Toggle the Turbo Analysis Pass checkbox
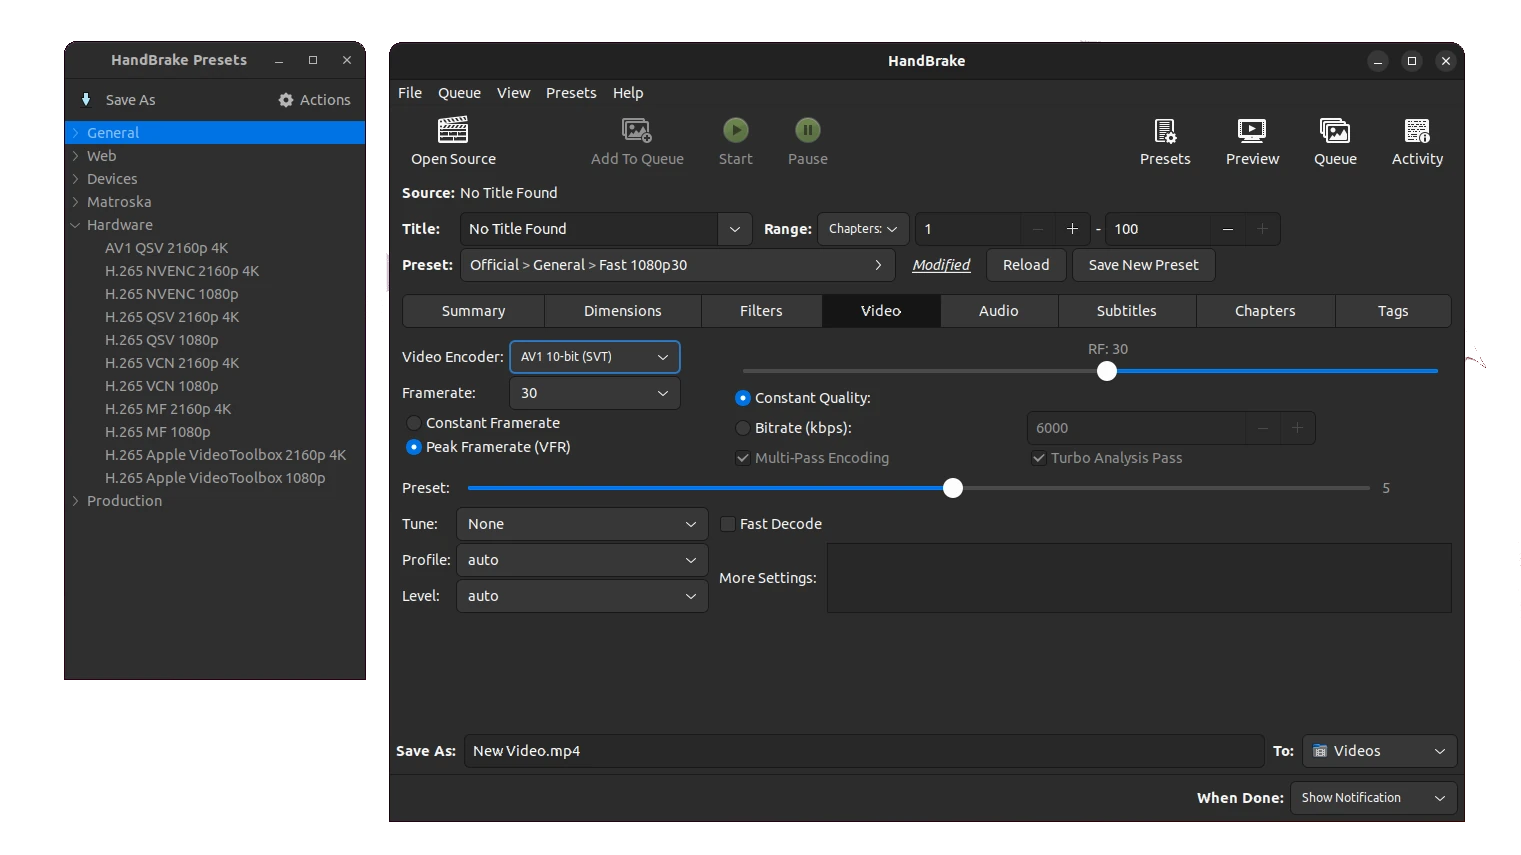The height and width of the screenshot is (855, 1521). (x=1039, y=458)
